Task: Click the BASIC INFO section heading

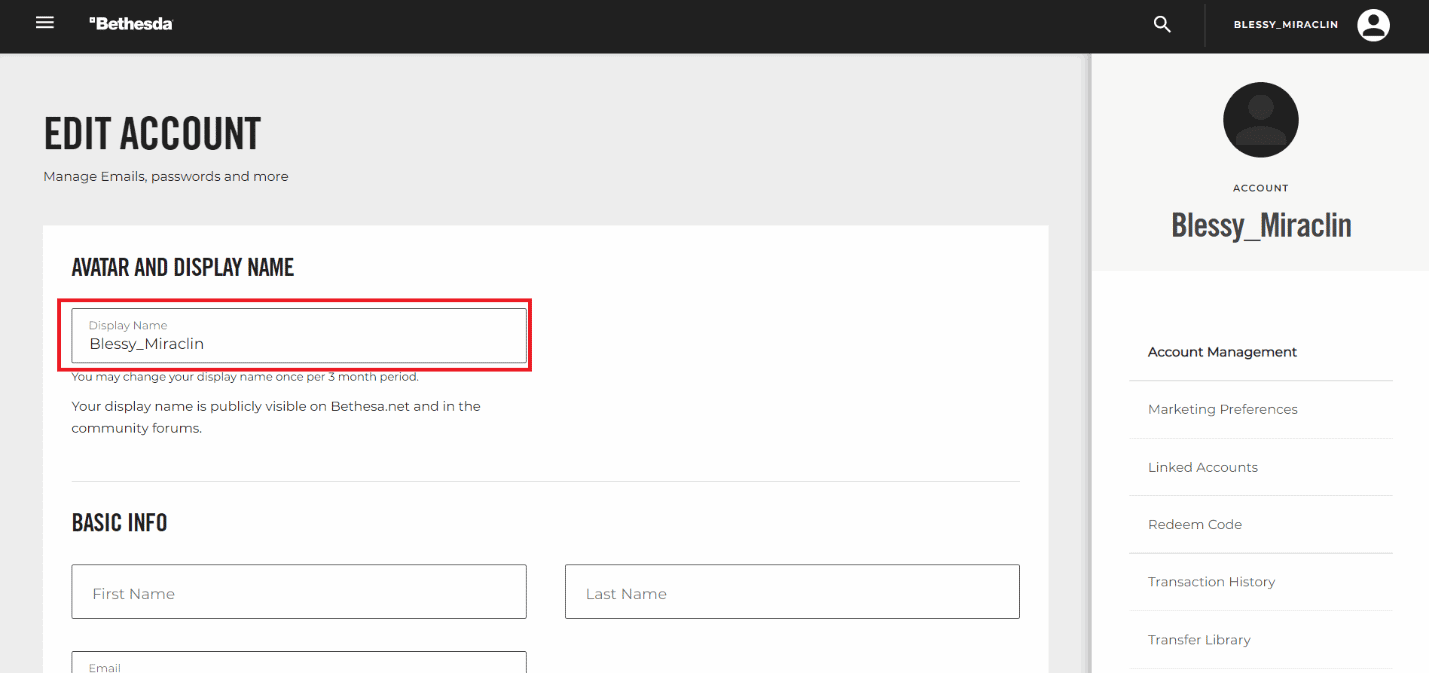Action: [119, 522]
